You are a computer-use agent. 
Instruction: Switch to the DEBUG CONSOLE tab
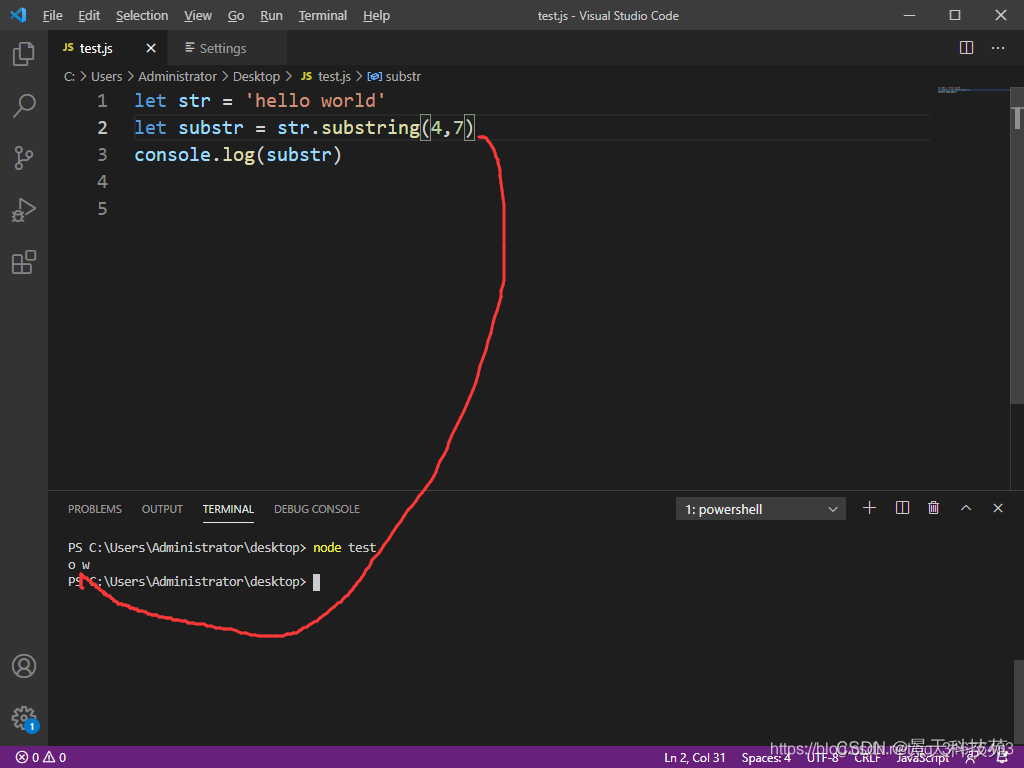[317, 509]
